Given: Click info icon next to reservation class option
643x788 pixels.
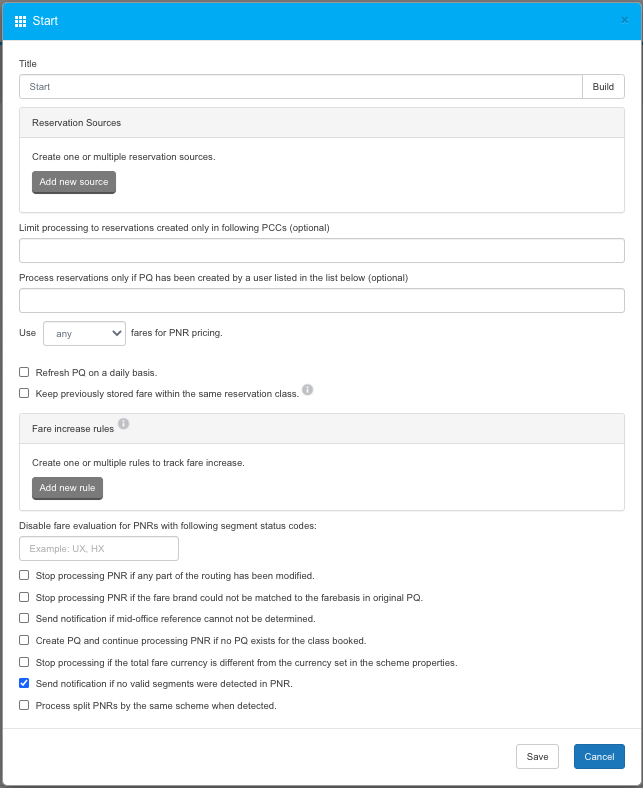Looking at the screenshot, I should tap(308, 390).
